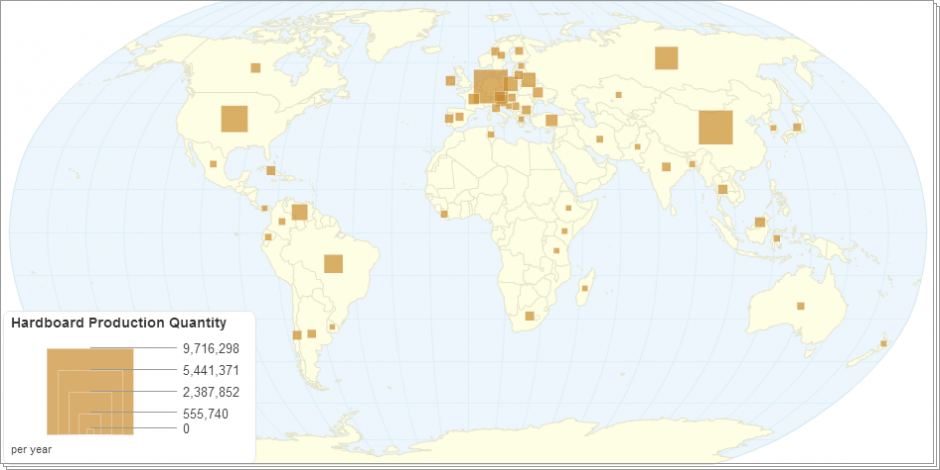
Task: Click the 'per year' legend caption
Action: point(31,450)
